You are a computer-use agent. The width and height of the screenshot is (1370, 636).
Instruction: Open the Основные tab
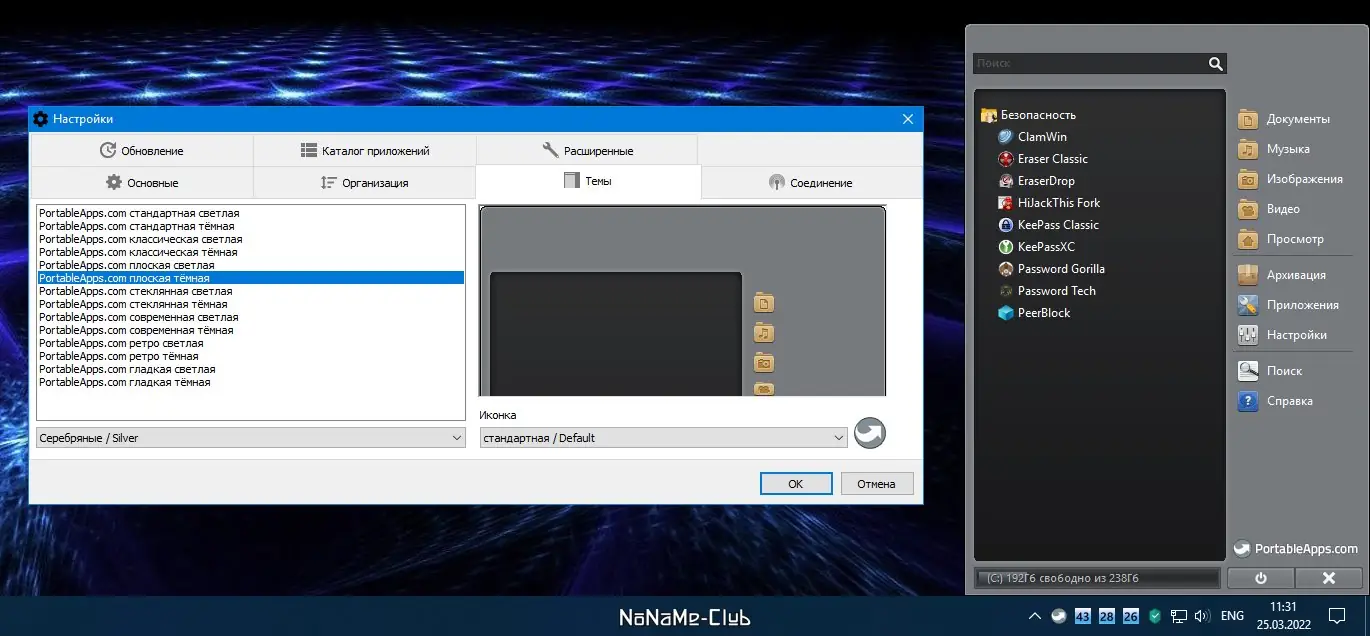point(142,183)
